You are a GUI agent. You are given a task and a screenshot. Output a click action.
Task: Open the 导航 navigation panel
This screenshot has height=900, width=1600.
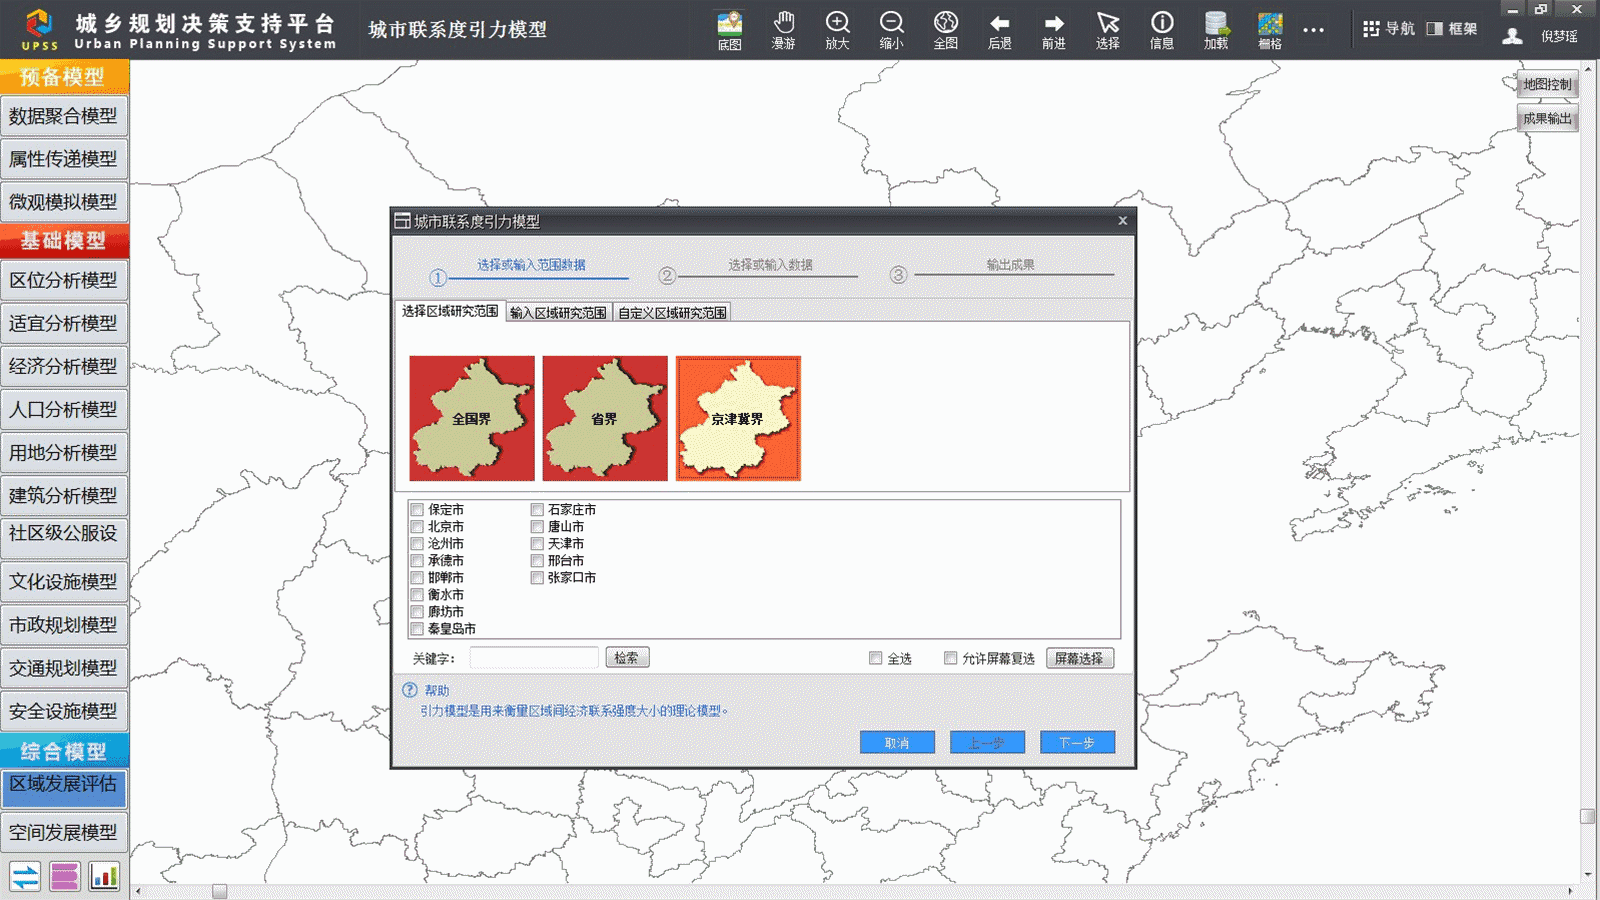(1389, 29)
